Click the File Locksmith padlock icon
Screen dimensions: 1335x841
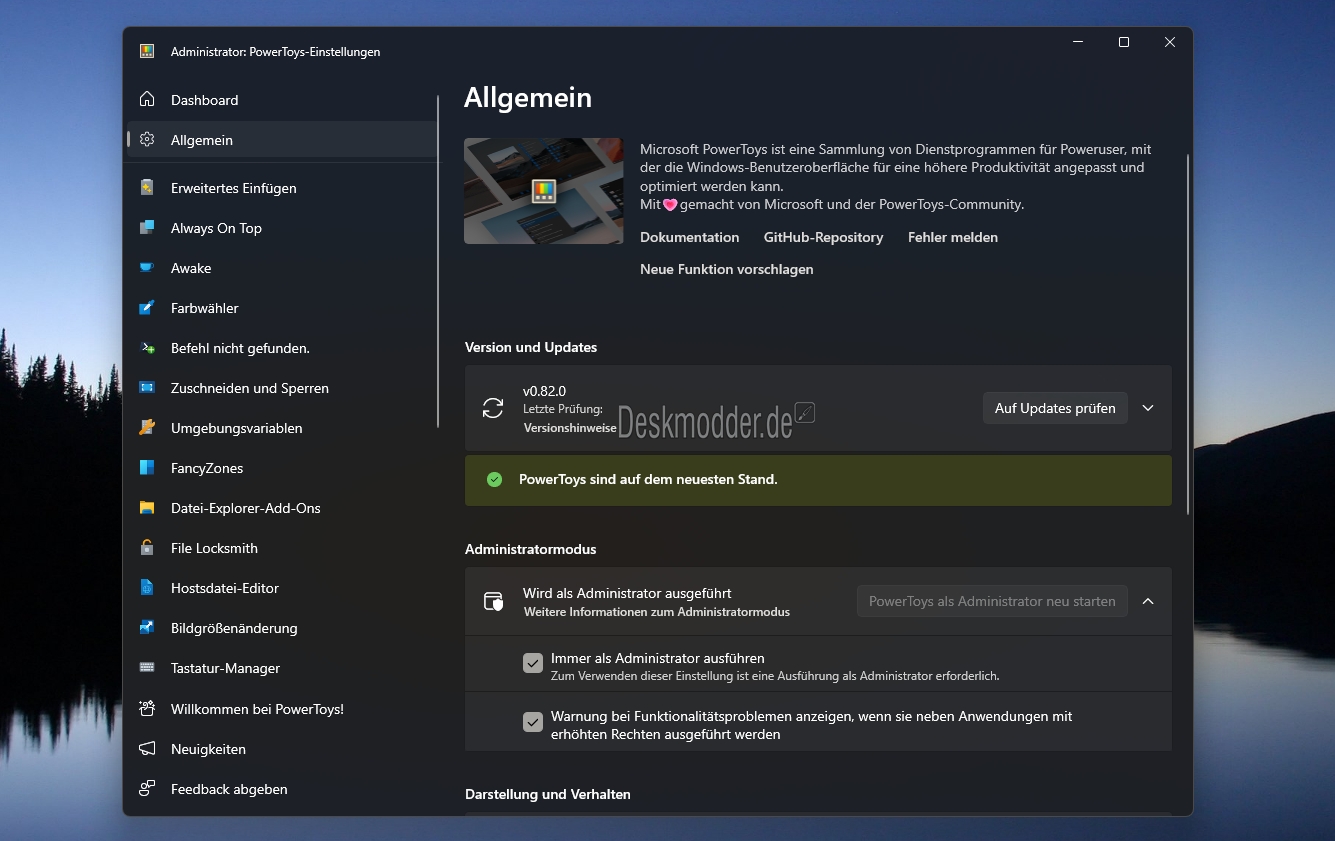point(147,548)
